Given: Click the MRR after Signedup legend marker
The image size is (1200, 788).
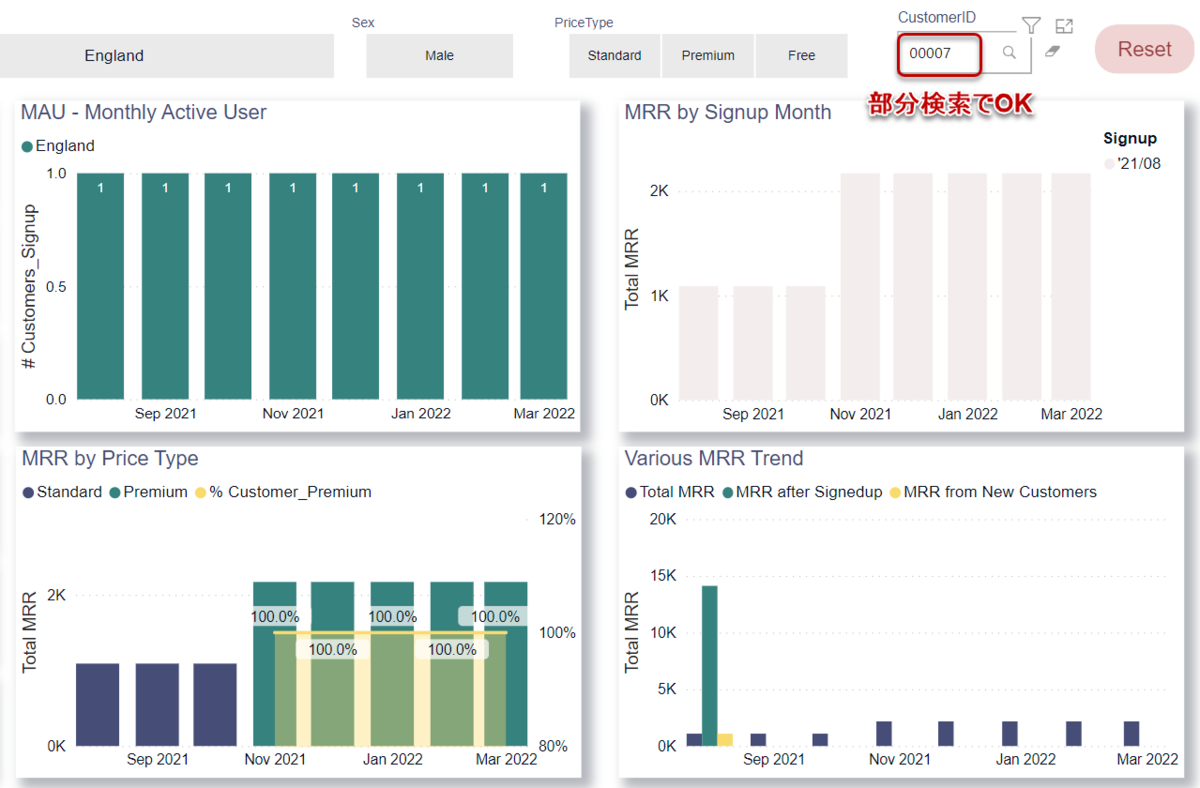Looking at the screenshot, I should [728, 492].
